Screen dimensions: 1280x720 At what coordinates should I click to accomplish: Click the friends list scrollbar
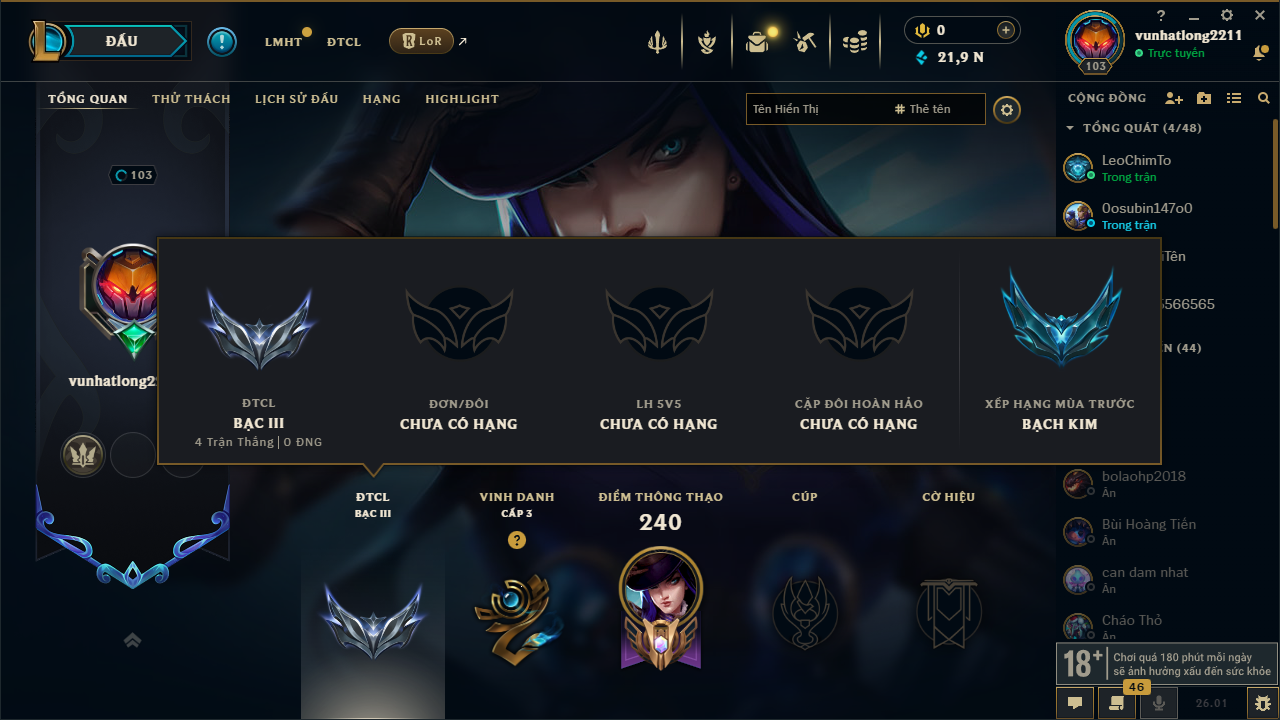pyautogui.click(x=1275, y=170)
